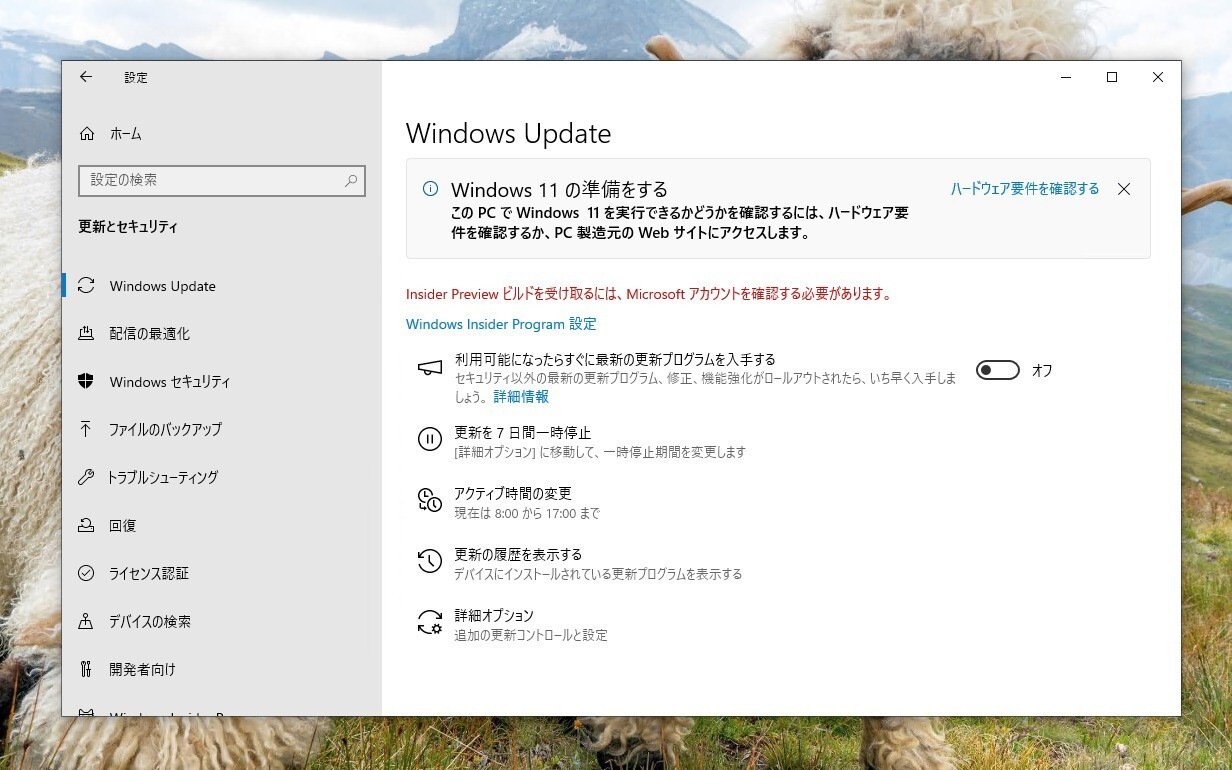
Task: Open Windows Insider Program 設定 link
Action: 501,324
